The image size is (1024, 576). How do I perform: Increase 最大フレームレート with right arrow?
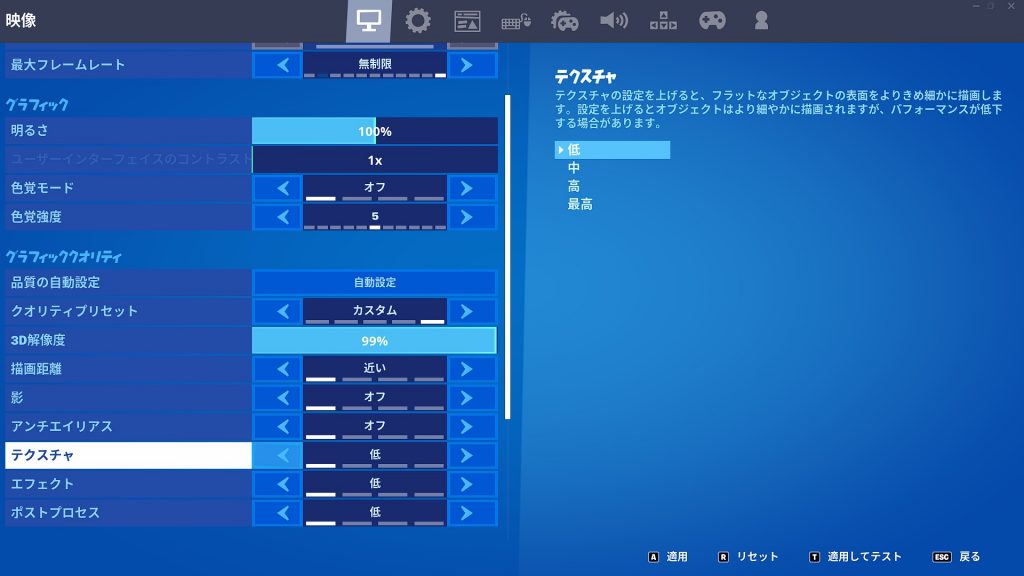coord(472,65)
